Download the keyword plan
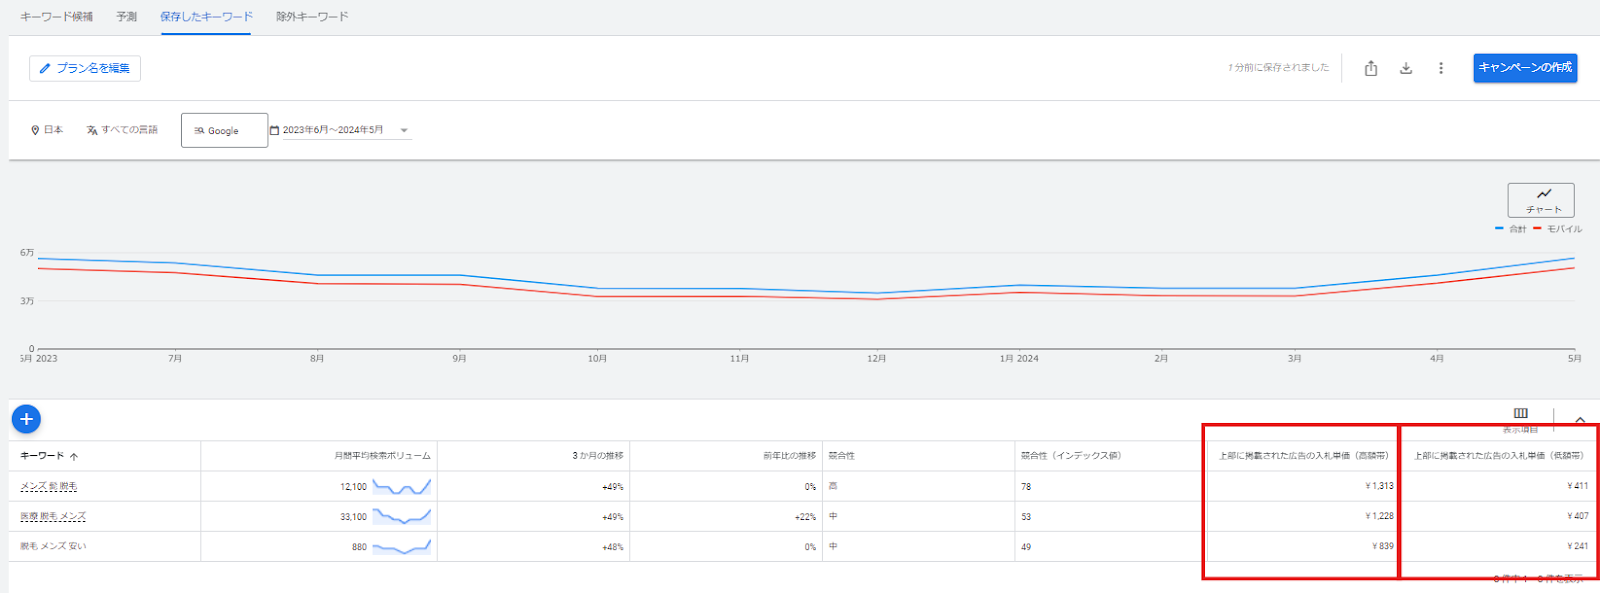This screenshot has height=593, width=1600. [1406, 68]
